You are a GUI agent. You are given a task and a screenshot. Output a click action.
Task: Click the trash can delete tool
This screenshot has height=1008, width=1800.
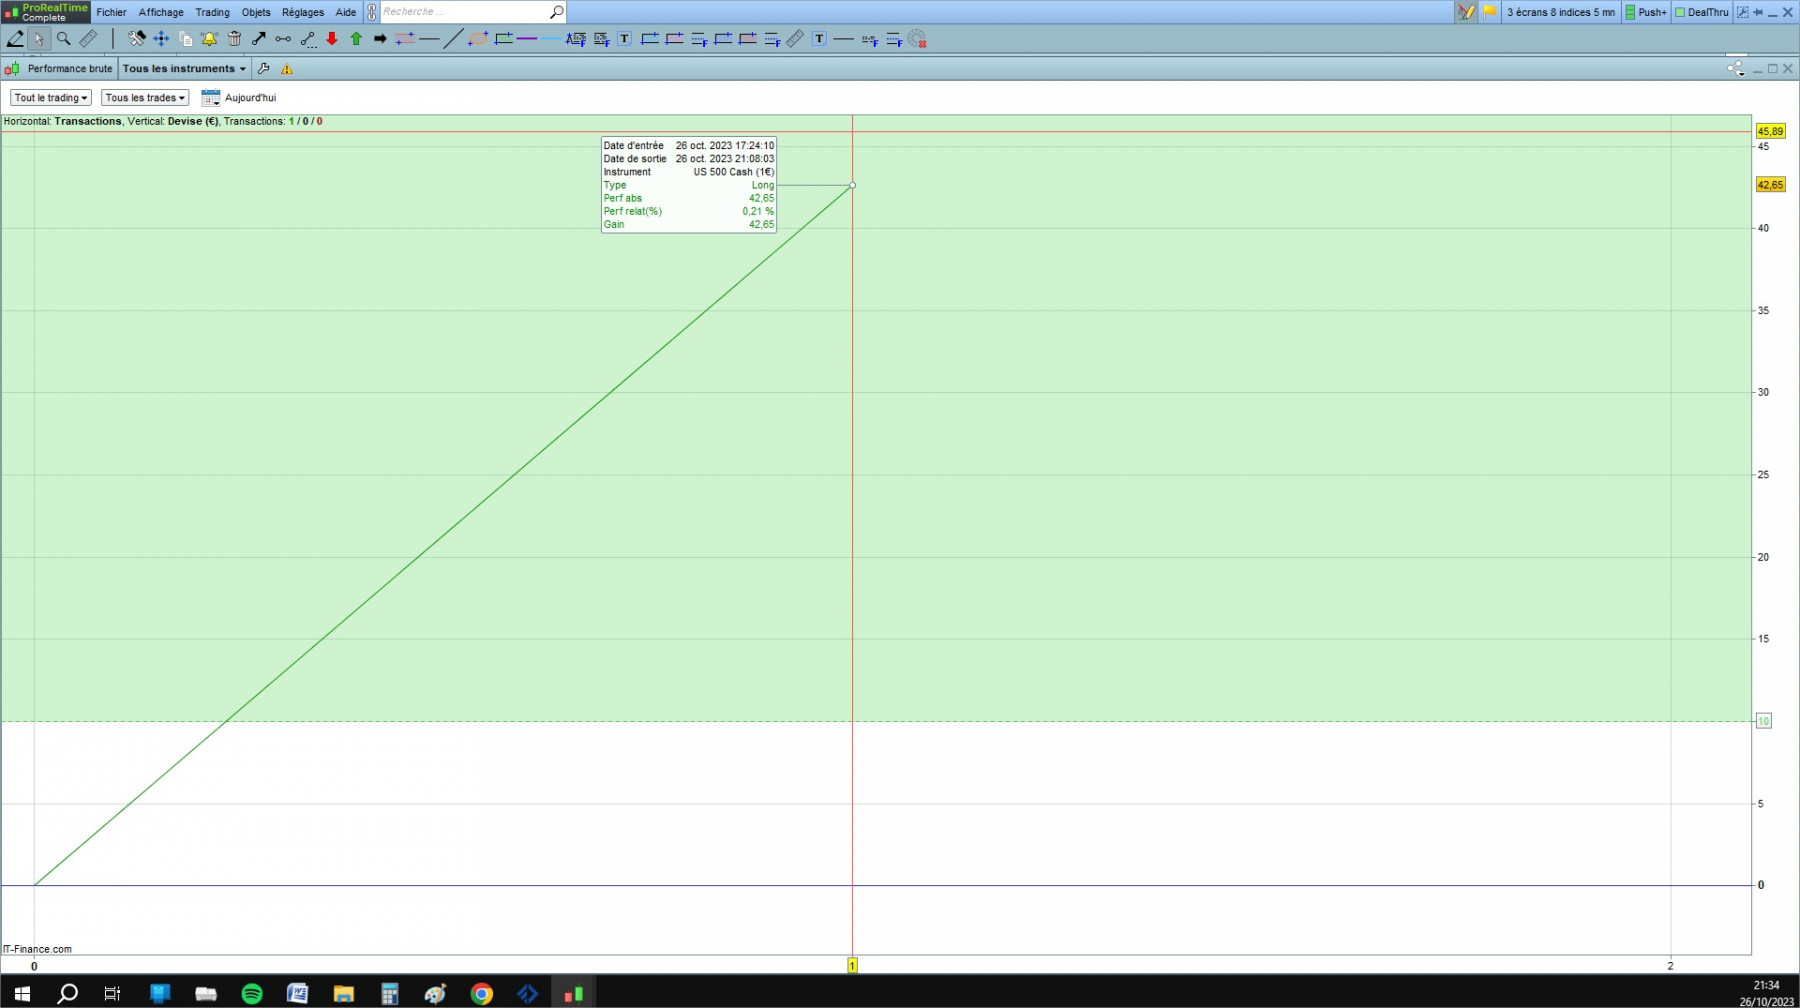[x=234, y=39]
